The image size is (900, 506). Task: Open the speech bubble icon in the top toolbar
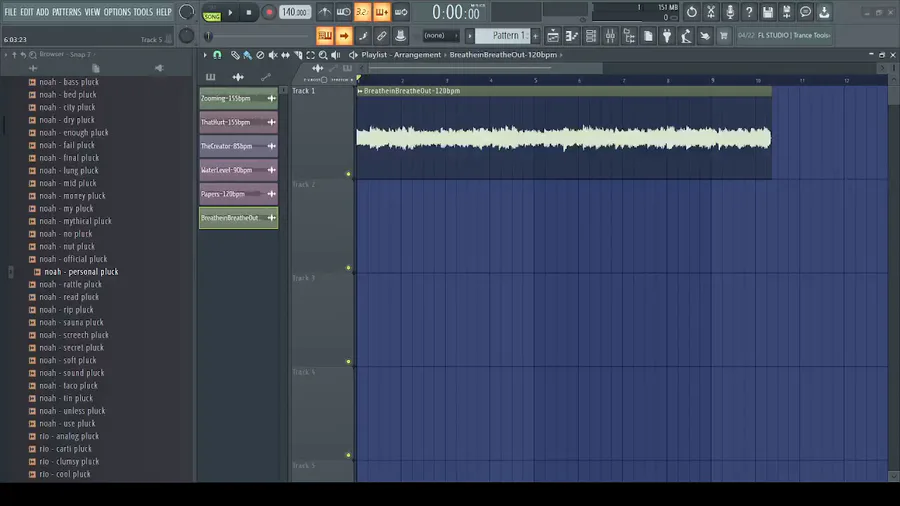805,12
